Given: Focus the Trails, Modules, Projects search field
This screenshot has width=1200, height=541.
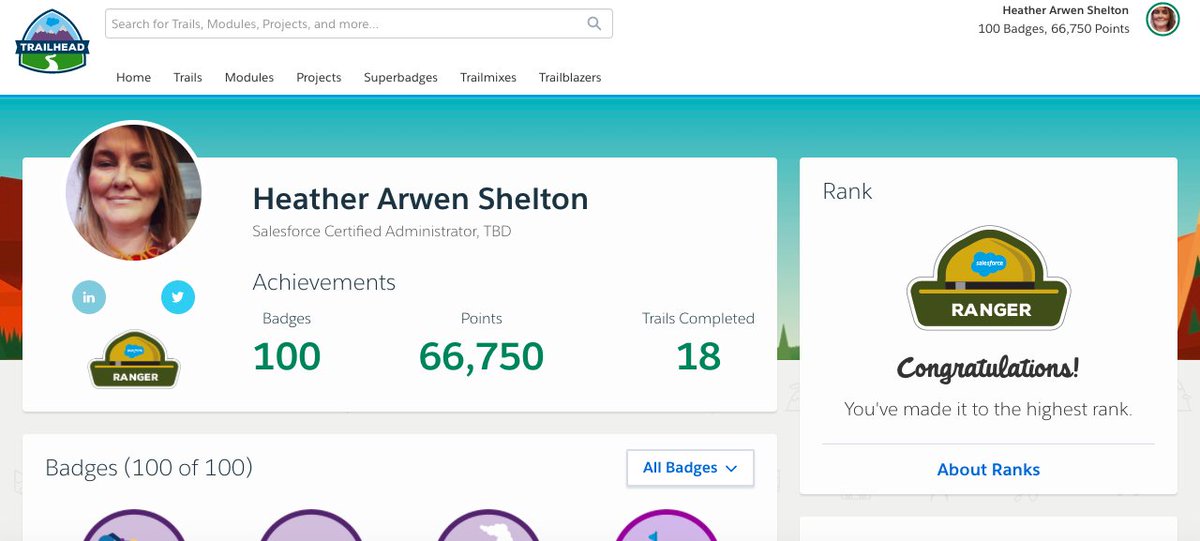Looking at the screenshot, I should 358,23.
